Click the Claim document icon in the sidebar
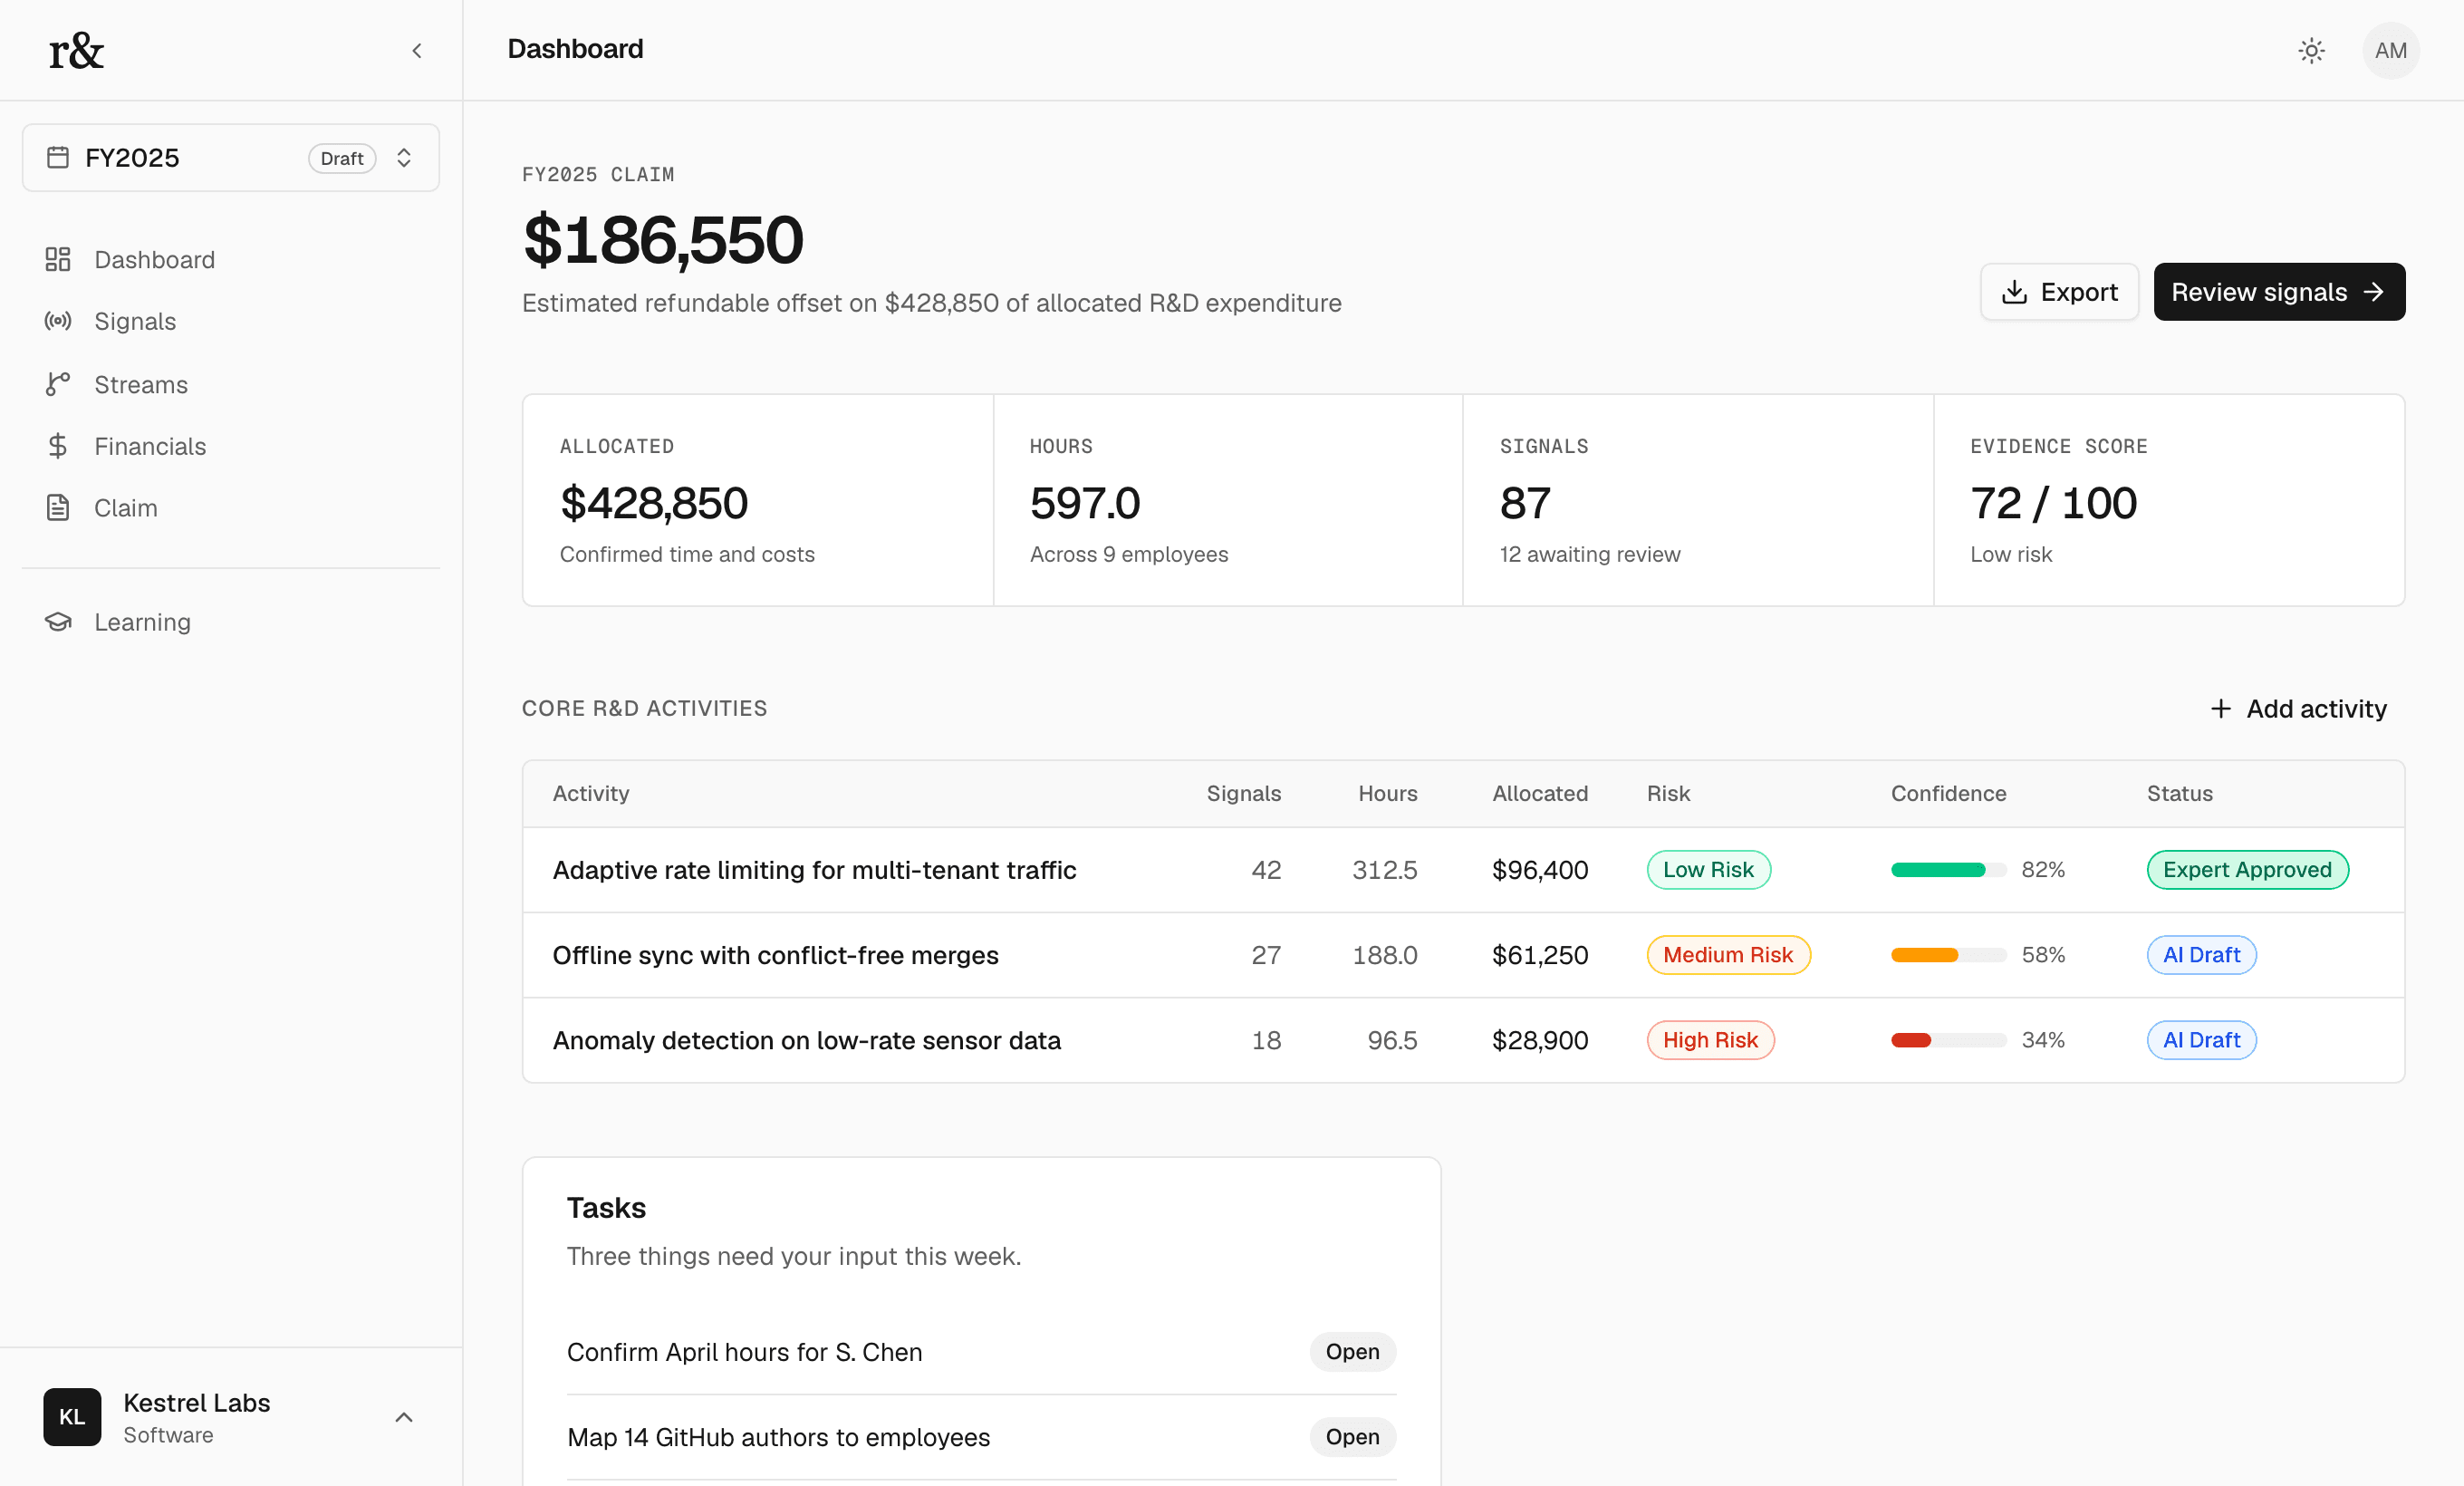The image size is (2464, 1486). (58, 508)
